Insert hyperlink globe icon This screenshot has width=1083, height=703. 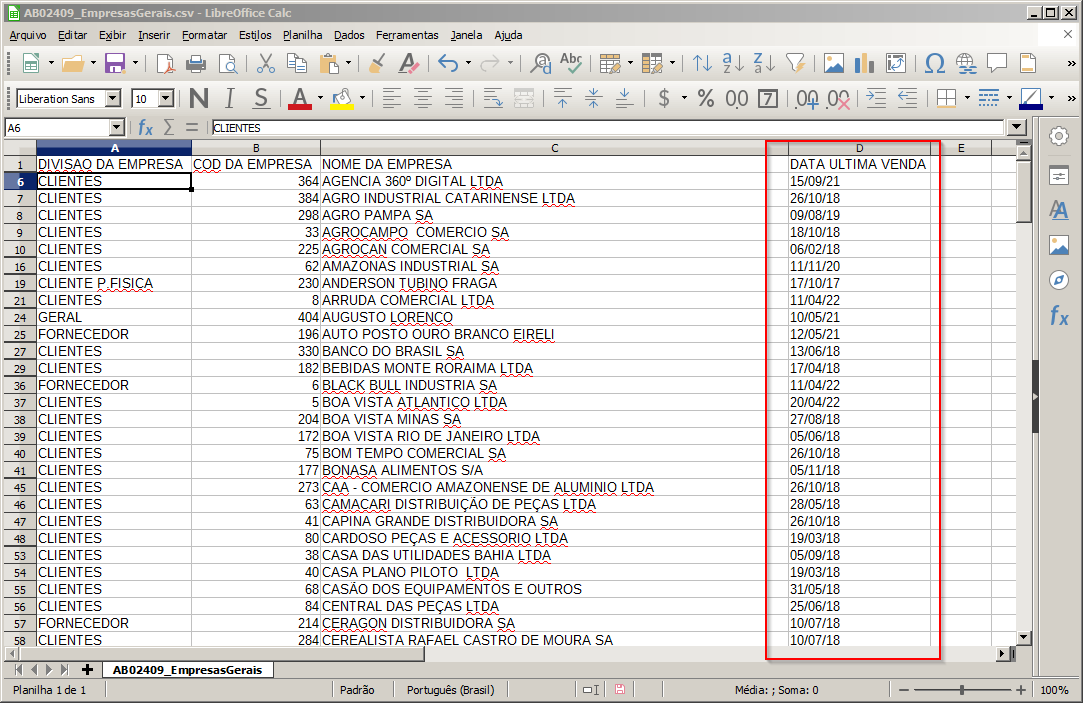(x=966, y=64)
